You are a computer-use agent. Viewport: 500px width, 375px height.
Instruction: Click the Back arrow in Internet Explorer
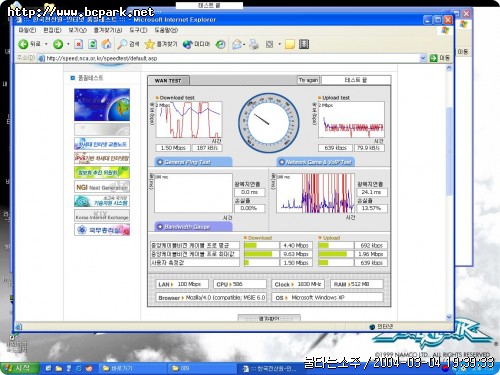(23, 44)
